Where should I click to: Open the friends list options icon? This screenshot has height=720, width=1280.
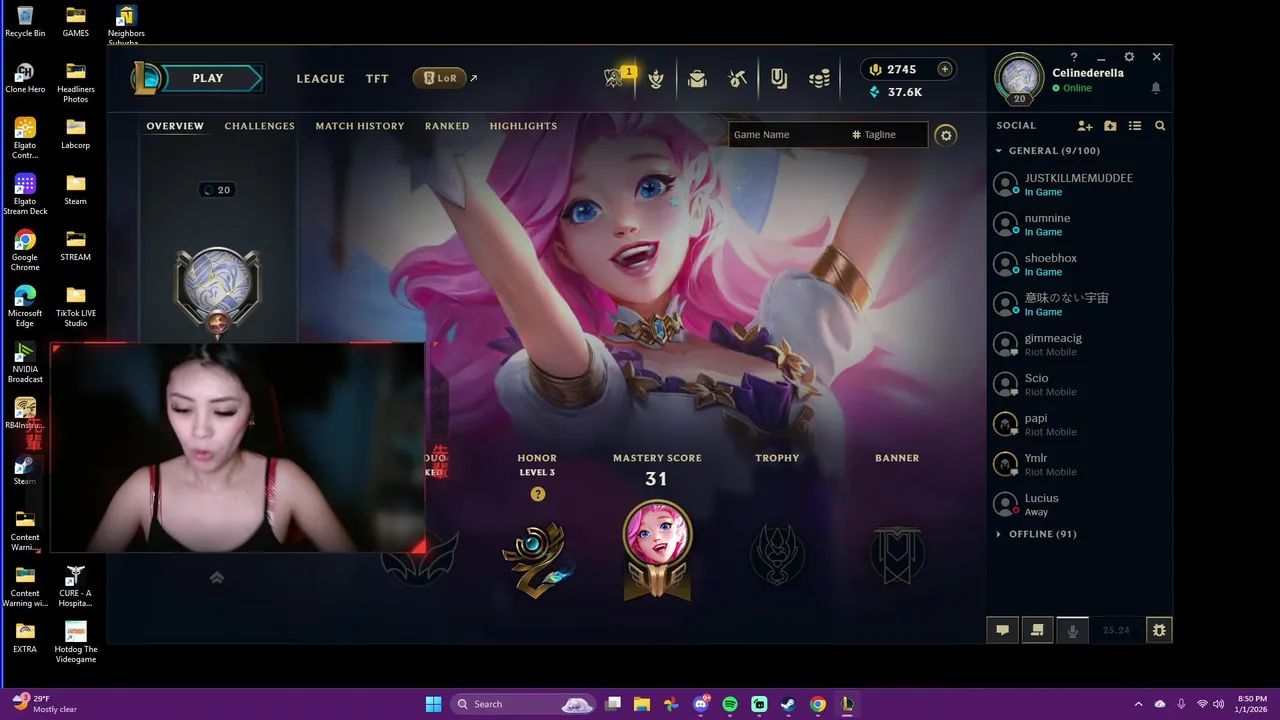[x=1135, y=126]
